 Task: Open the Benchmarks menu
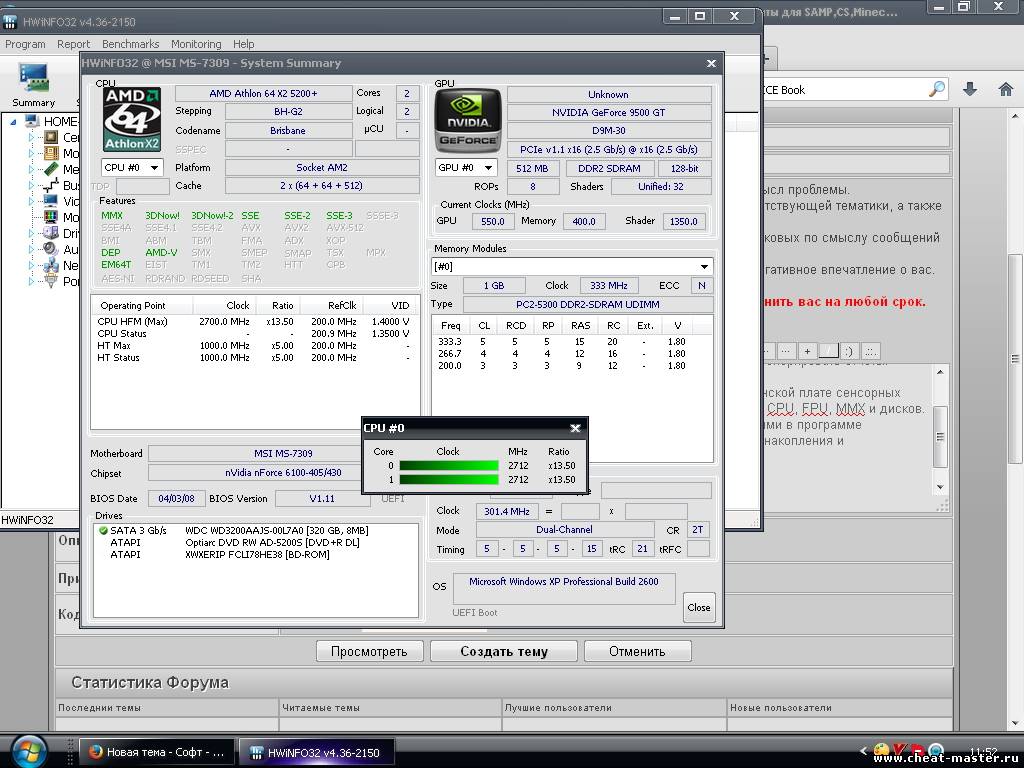click(x=130, y=44)
